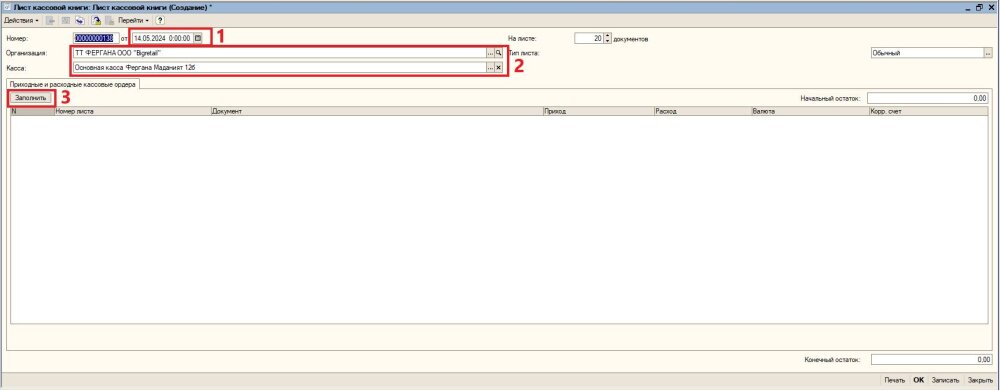Screen dimensions: 1000x390
Task: Click the На листе documents count field
Action: pos(589,38)
